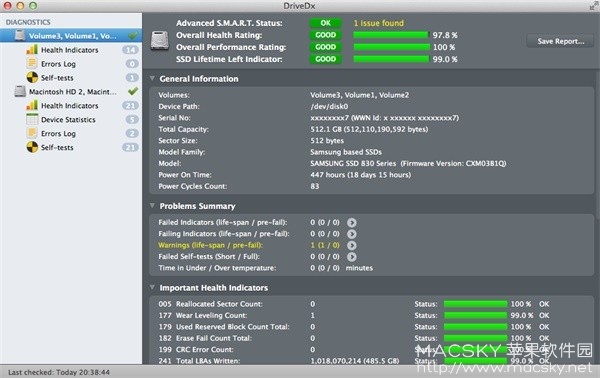Screen dimensions: 600x378
Task: Click the green checkmark next to Macintosh HD 2
Action: coord(133,91)
